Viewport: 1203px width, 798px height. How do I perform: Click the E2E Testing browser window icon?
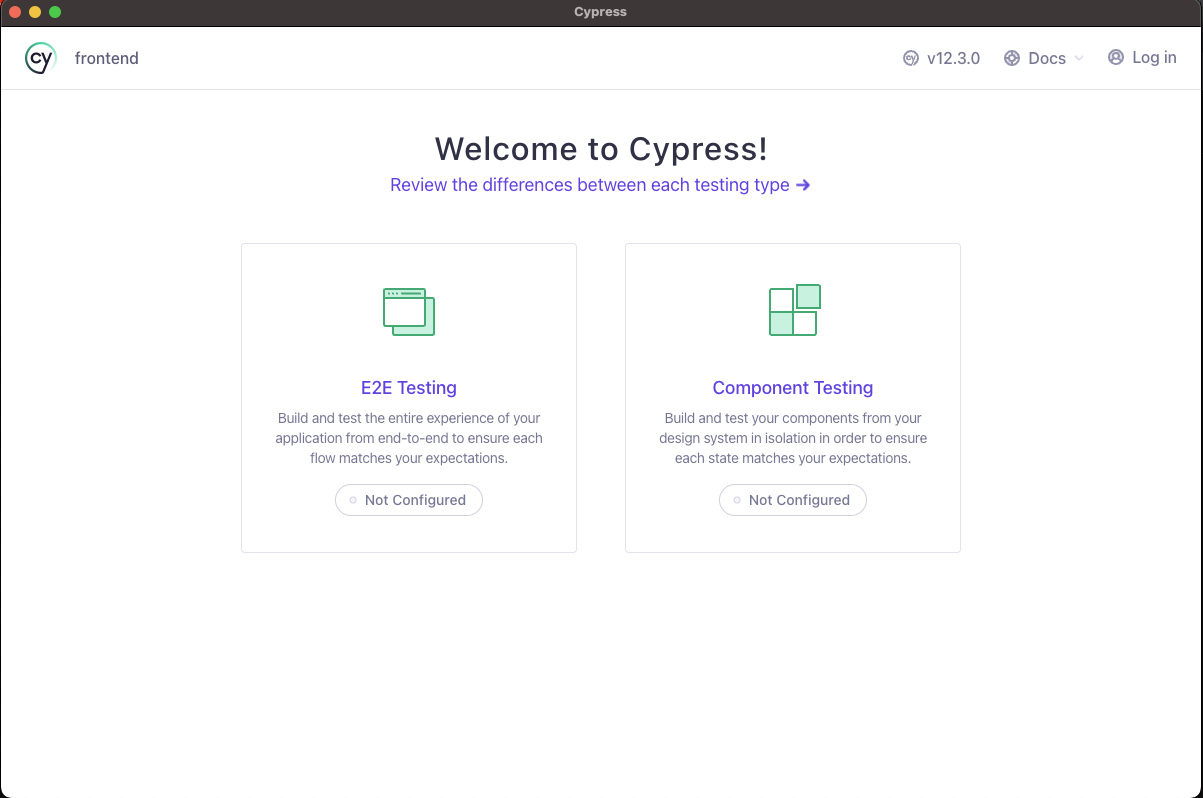click(409, 311)
